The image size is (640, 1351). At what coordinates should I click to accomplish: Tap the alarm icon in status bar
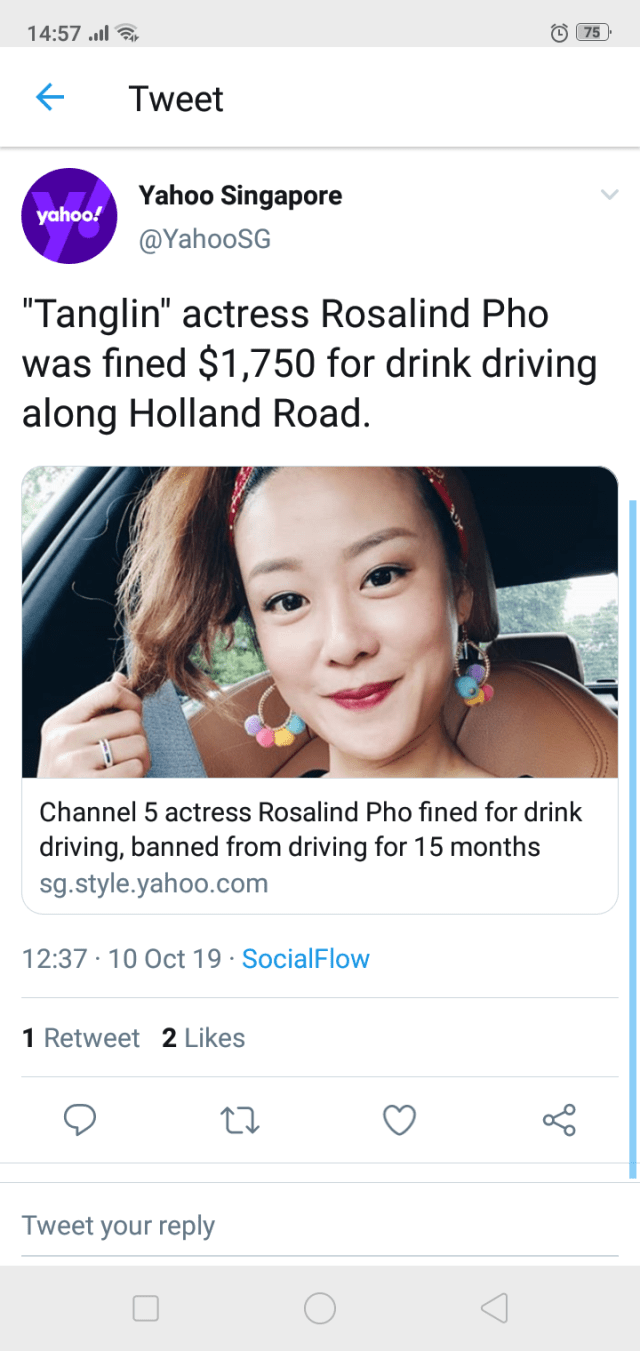pos(560,33)
